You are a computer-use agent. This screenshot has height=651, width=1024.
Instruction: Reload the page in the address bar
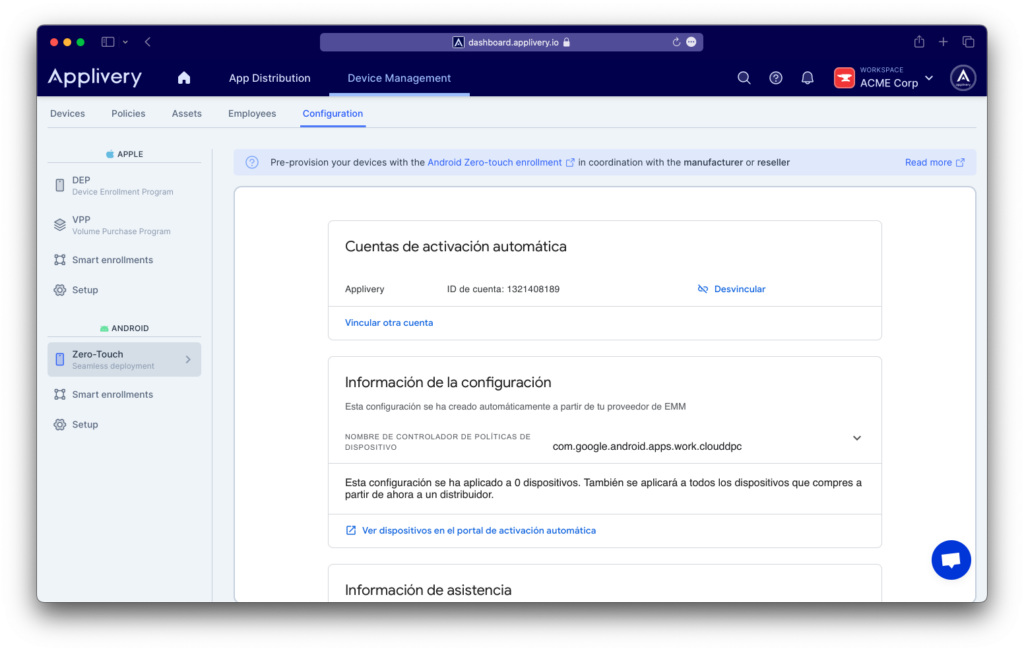click(676, 42)
